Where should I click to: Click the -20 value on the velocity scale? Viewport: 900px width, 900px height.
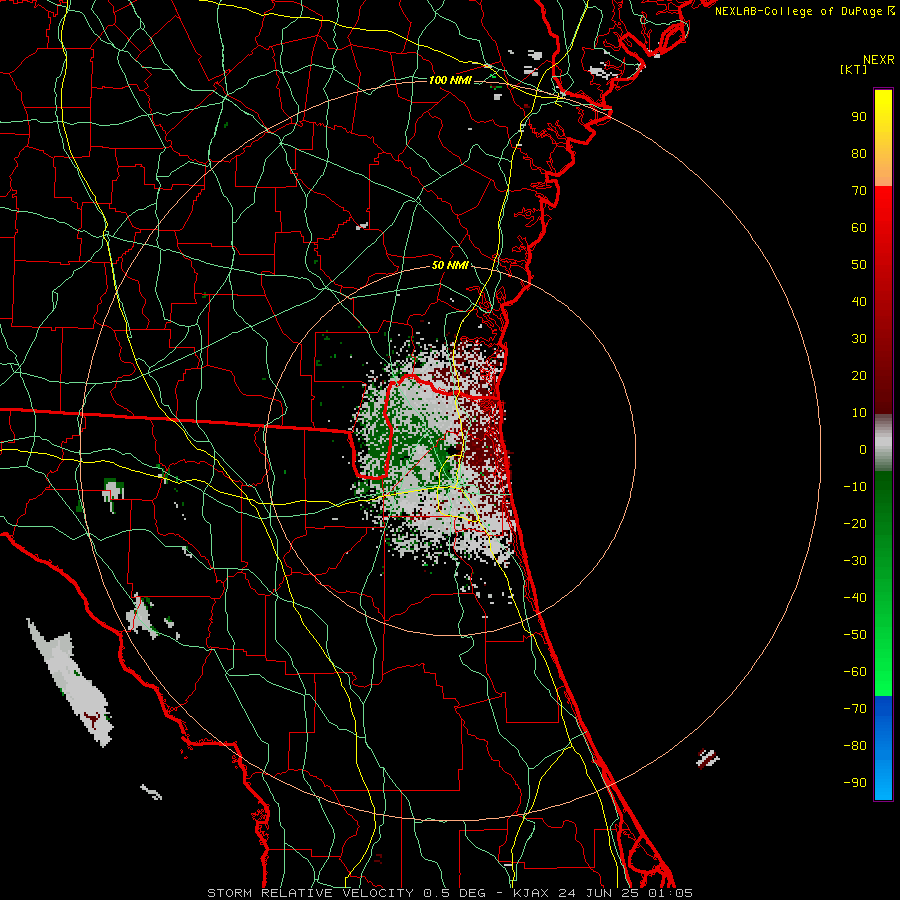coord(855,524)
